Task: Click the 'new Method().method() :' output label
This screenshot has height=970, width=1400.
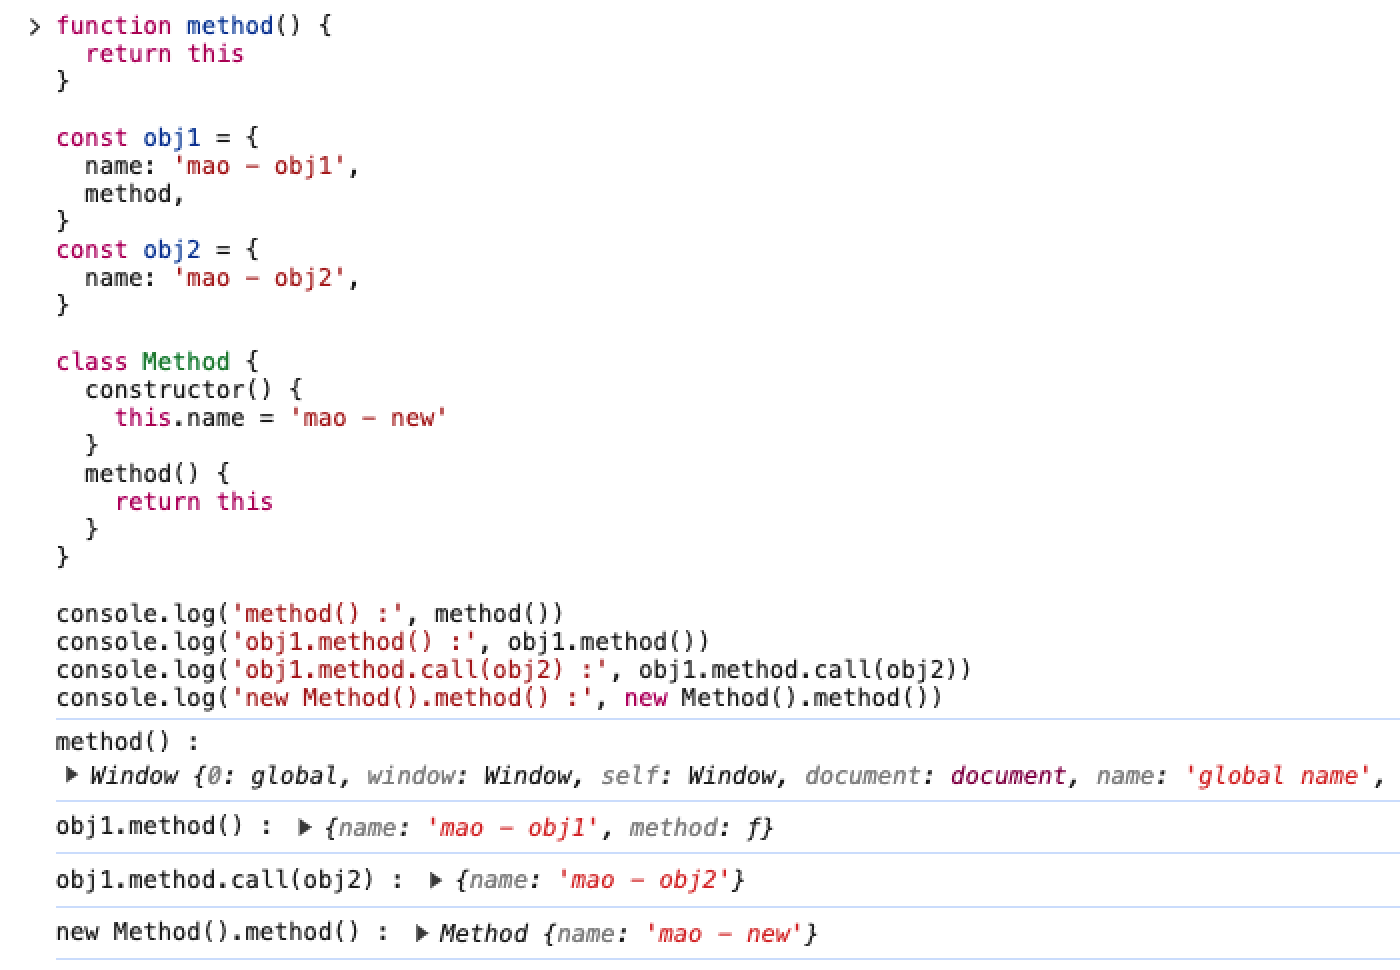Action: (222, 933)
